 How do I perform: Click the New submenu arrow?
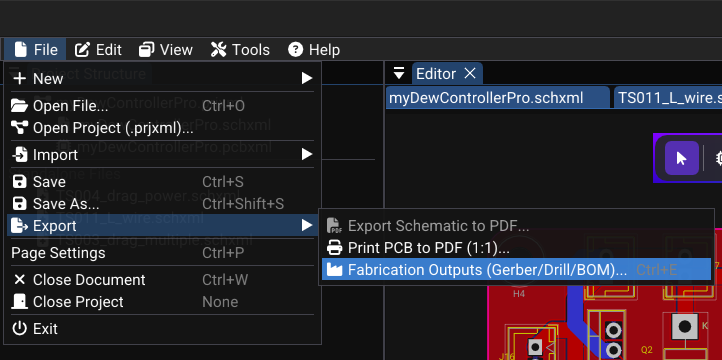307,79
